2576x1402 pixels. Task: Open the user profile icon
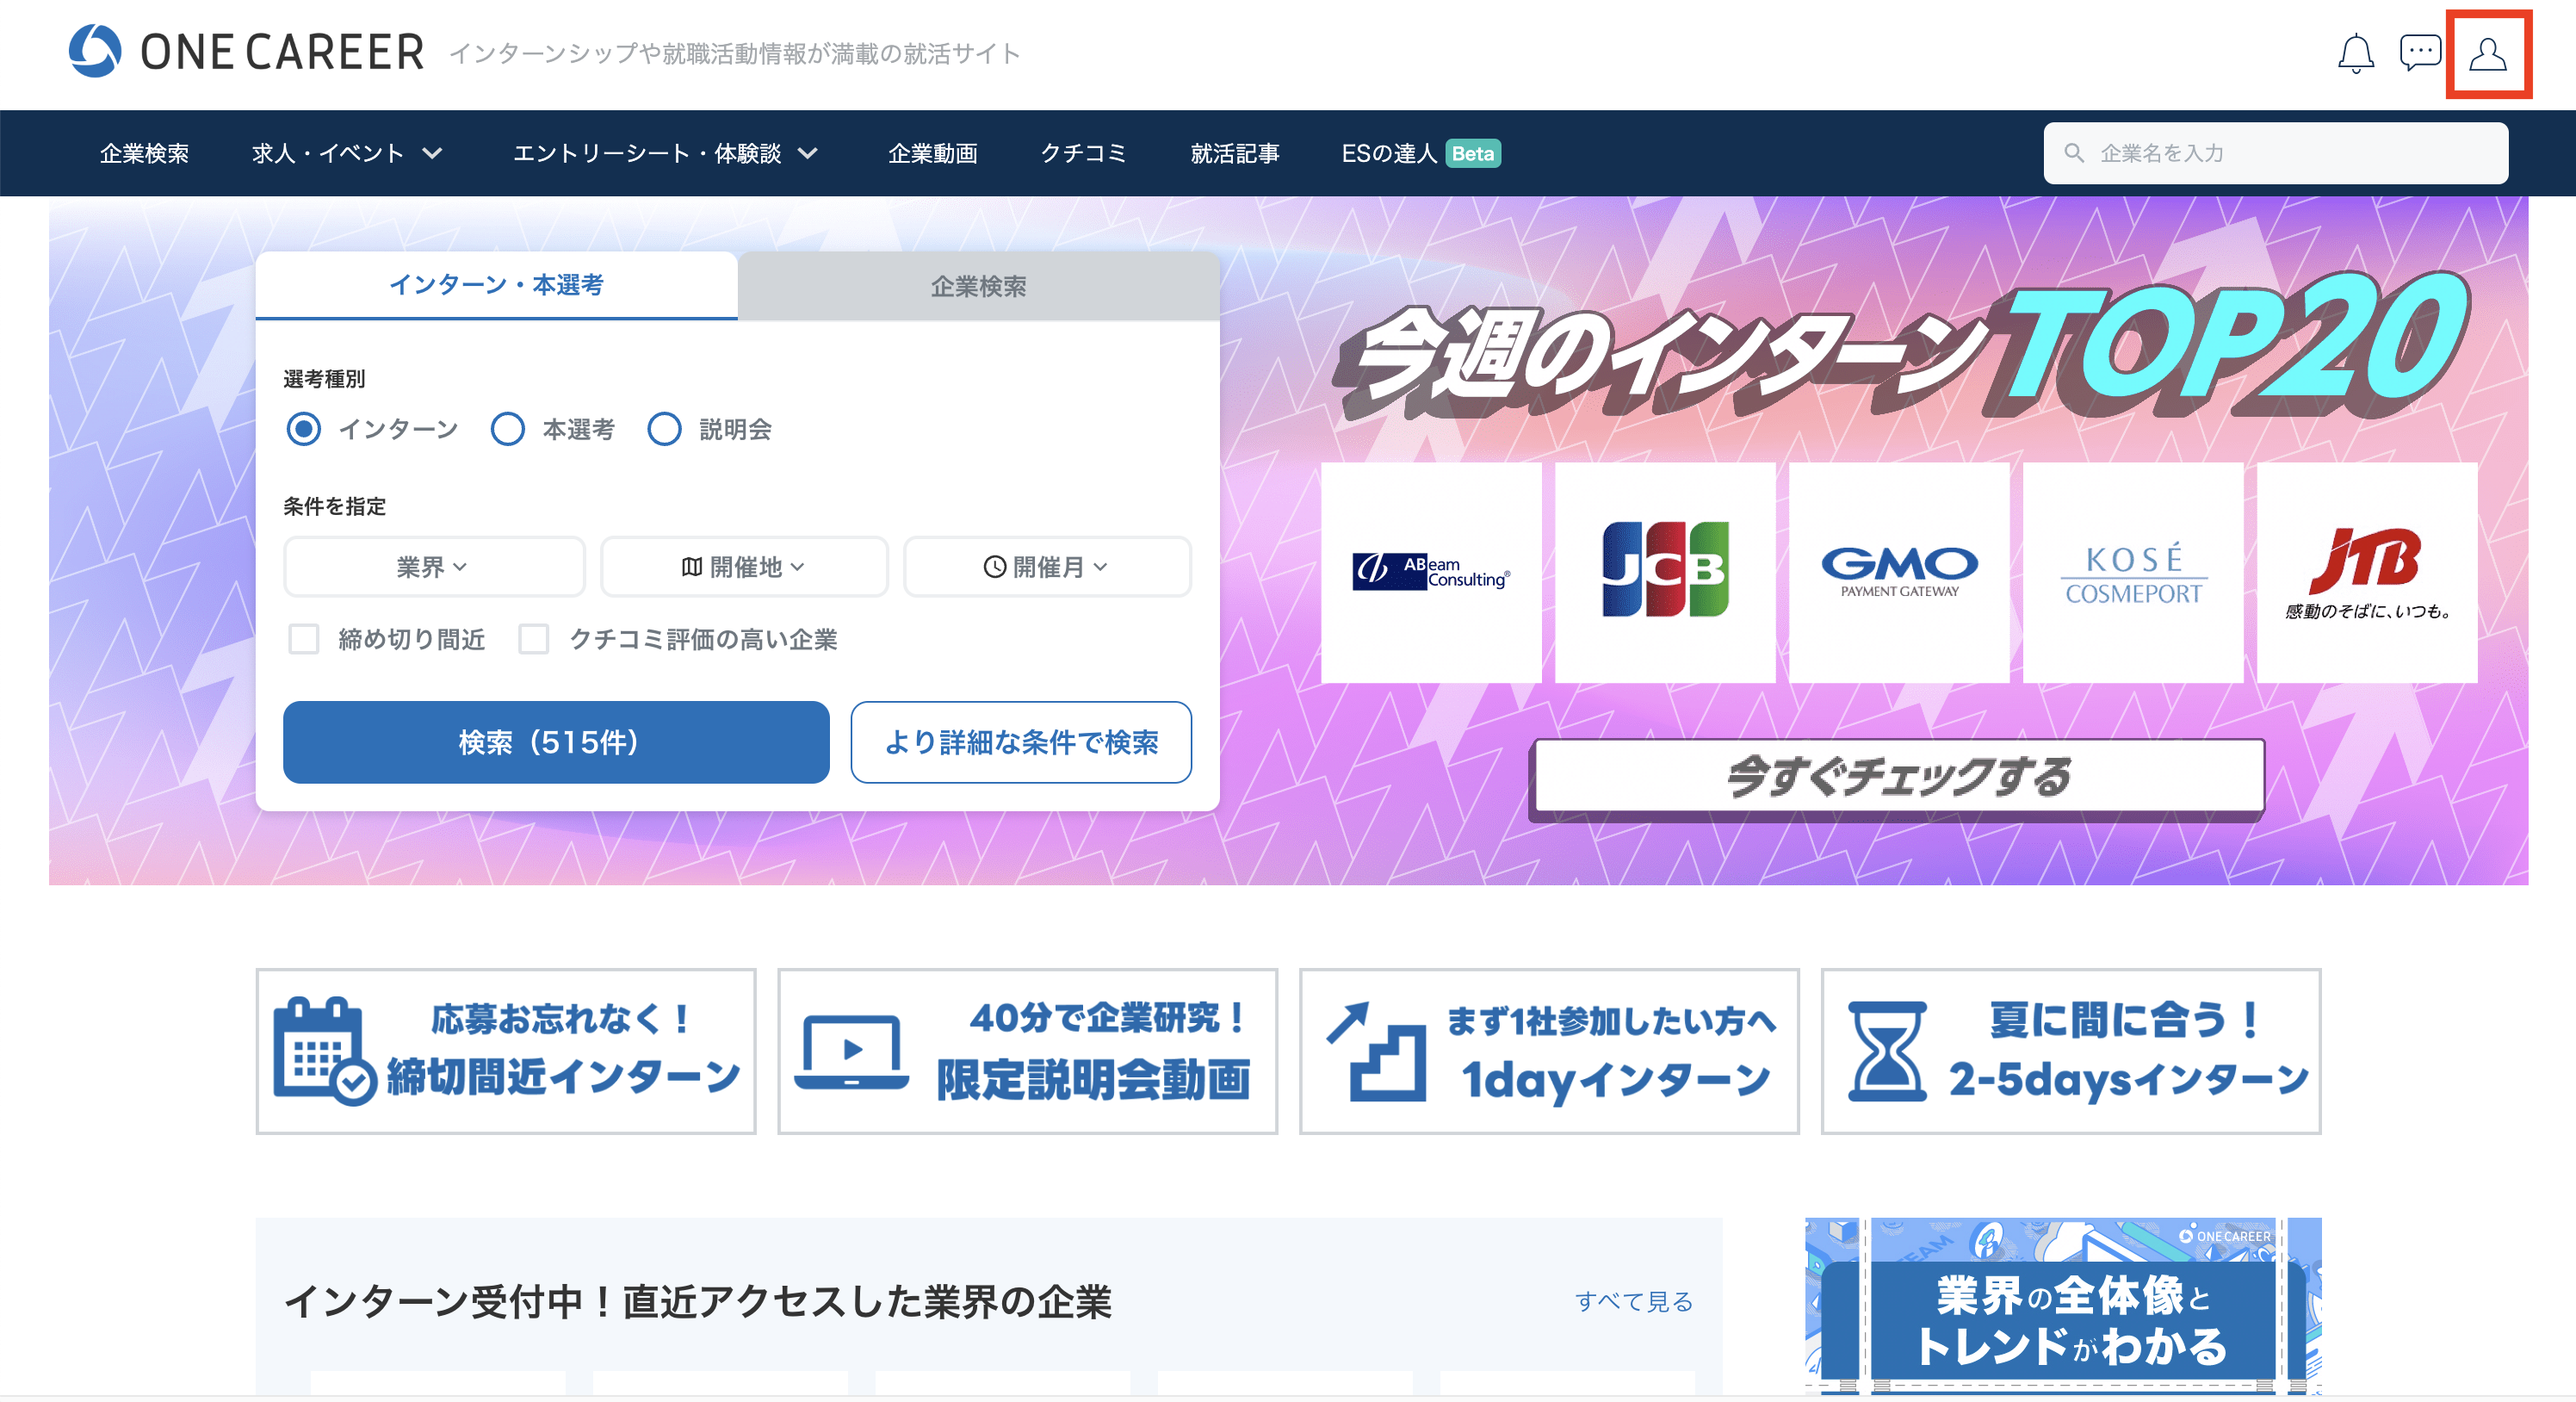click(2488, 54)
